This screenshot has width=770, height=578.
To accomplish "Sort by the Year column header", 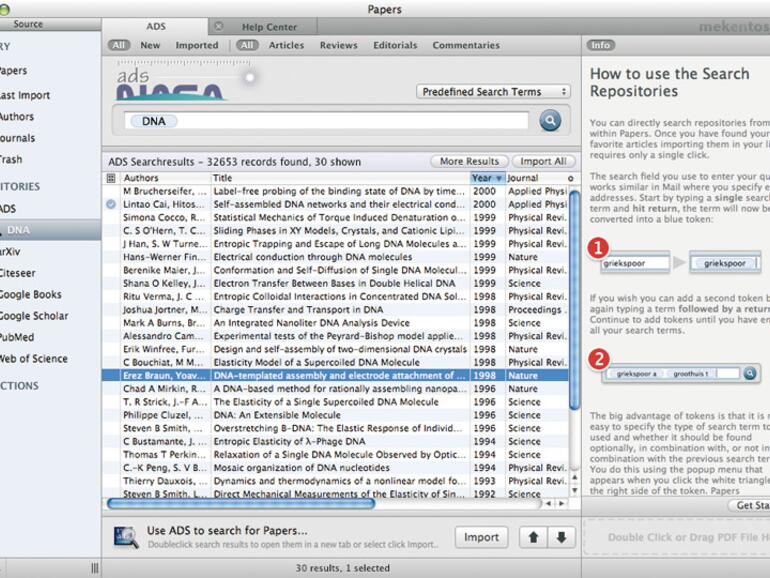I will coord(487,178).
